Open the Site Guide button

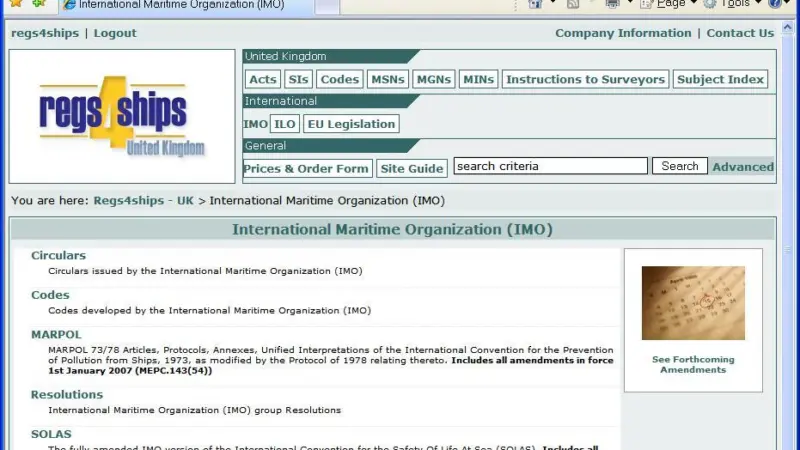coord(412,168)
